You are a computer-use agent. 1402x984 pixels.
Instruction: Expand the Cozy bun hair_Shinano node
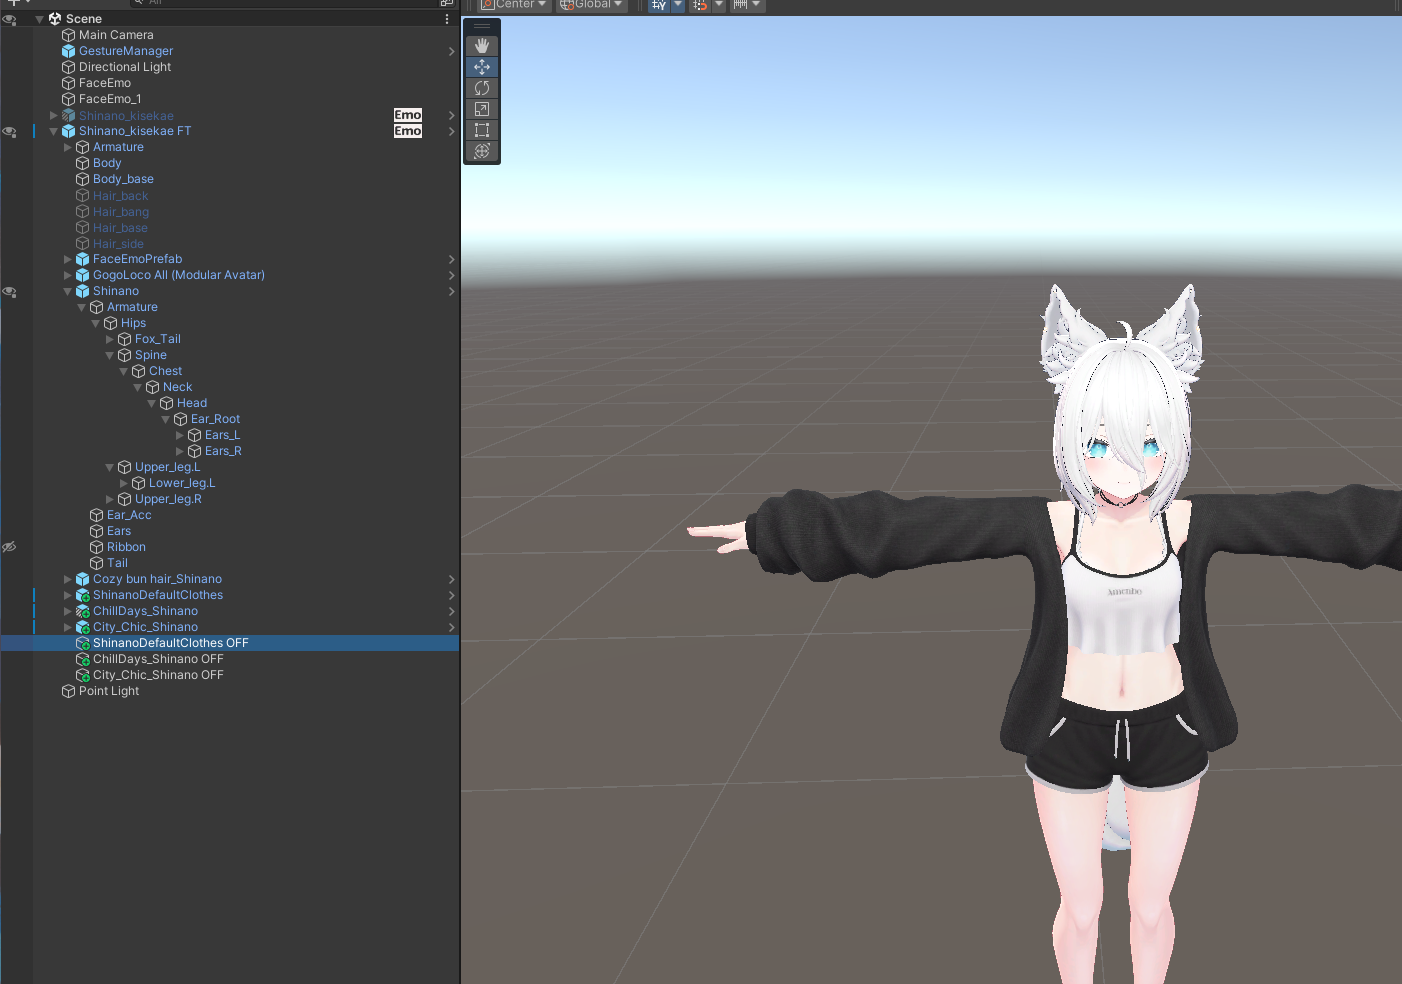[x=68, y=579]
